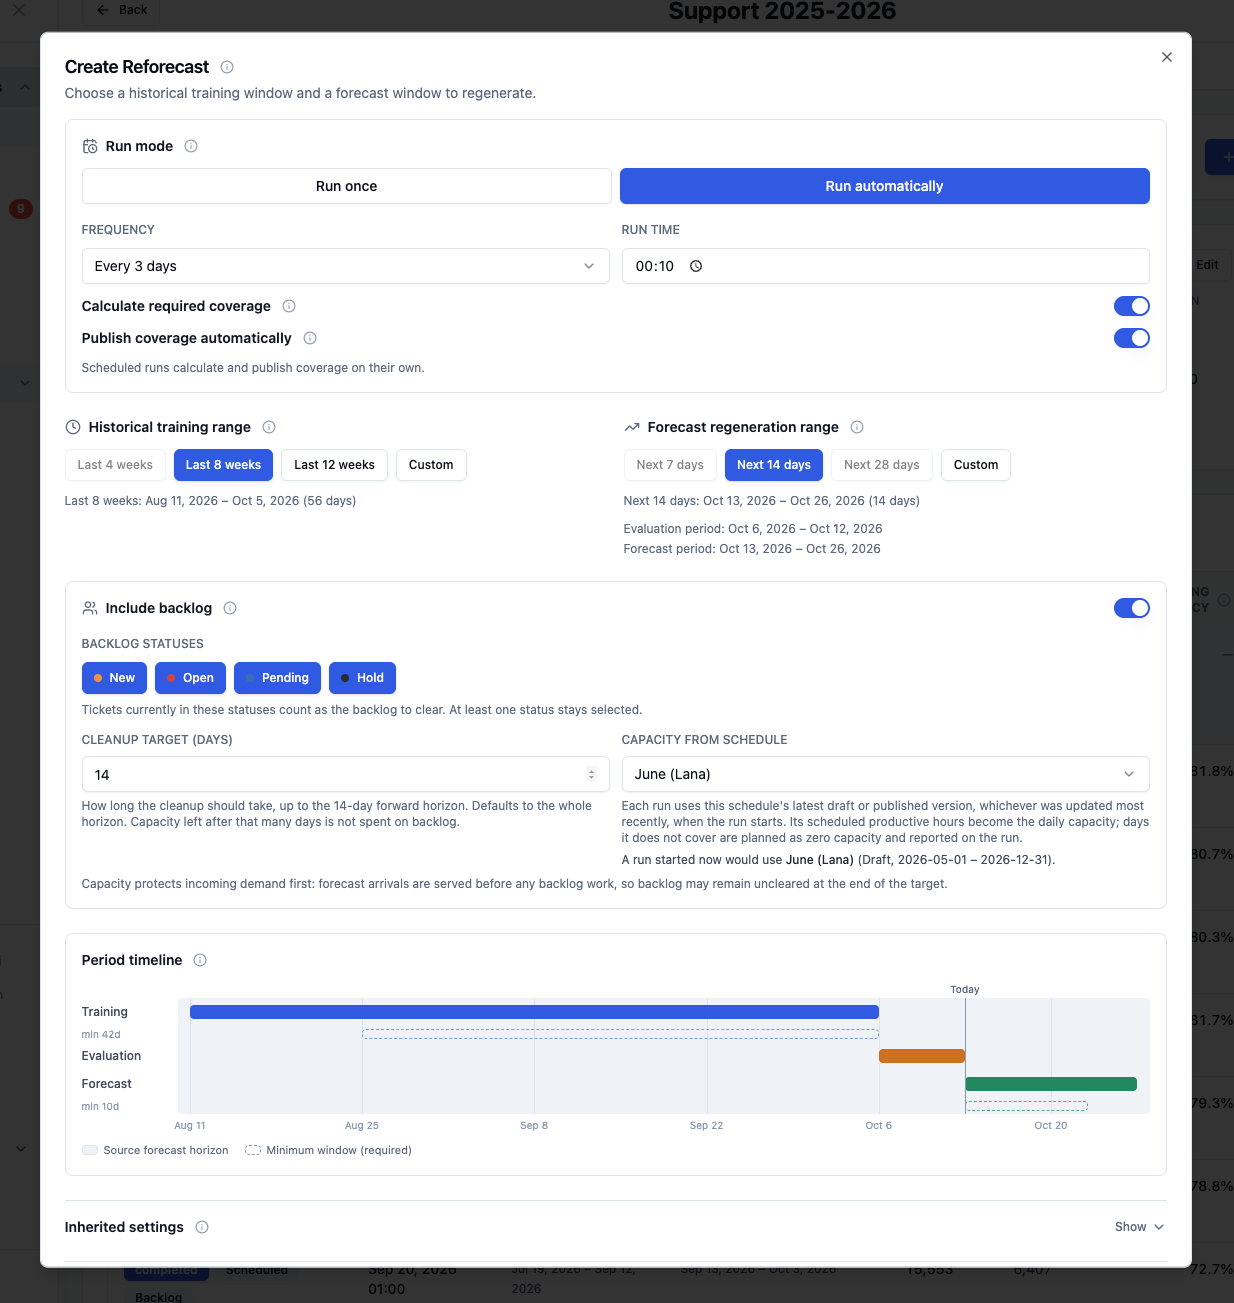
Task: Toggle the Include backlog switch
Action: [x=1132, y=608]
